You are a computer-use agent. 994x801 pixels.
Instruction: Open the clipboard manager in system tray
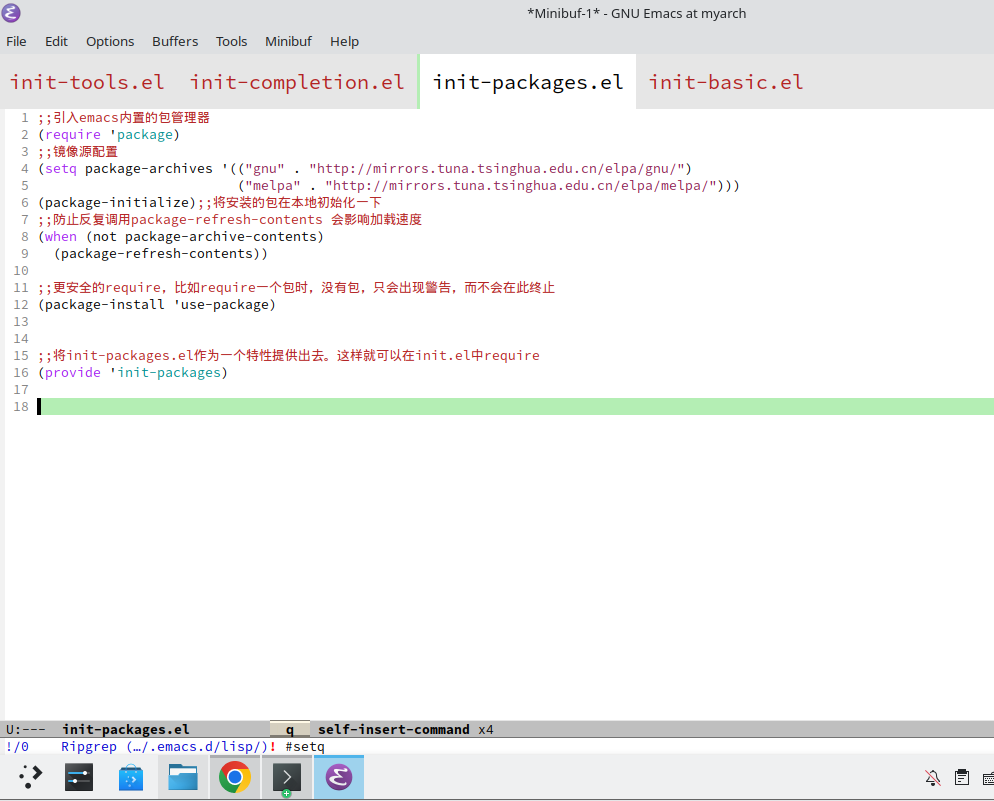961,777
